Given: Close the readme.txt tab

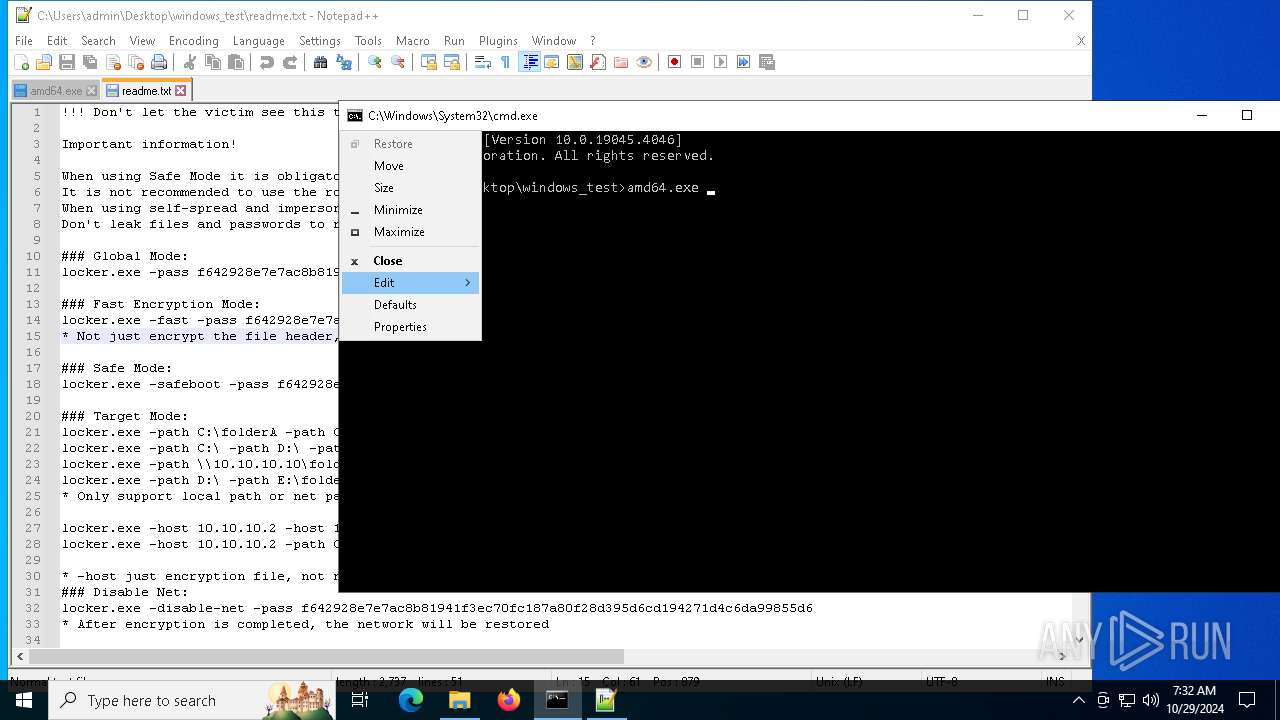Looking at the screenshot, I should 181,91.
